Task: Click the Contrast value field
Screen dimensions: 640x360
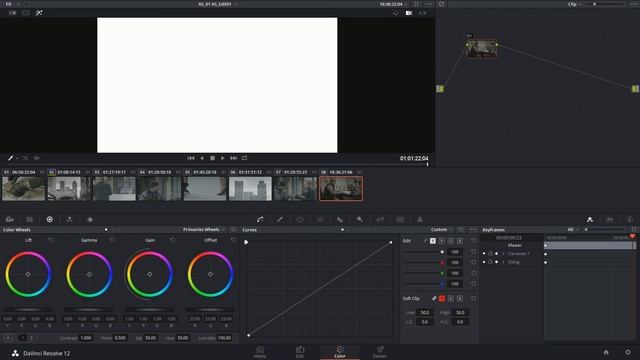Action: (x=86, y=338)
